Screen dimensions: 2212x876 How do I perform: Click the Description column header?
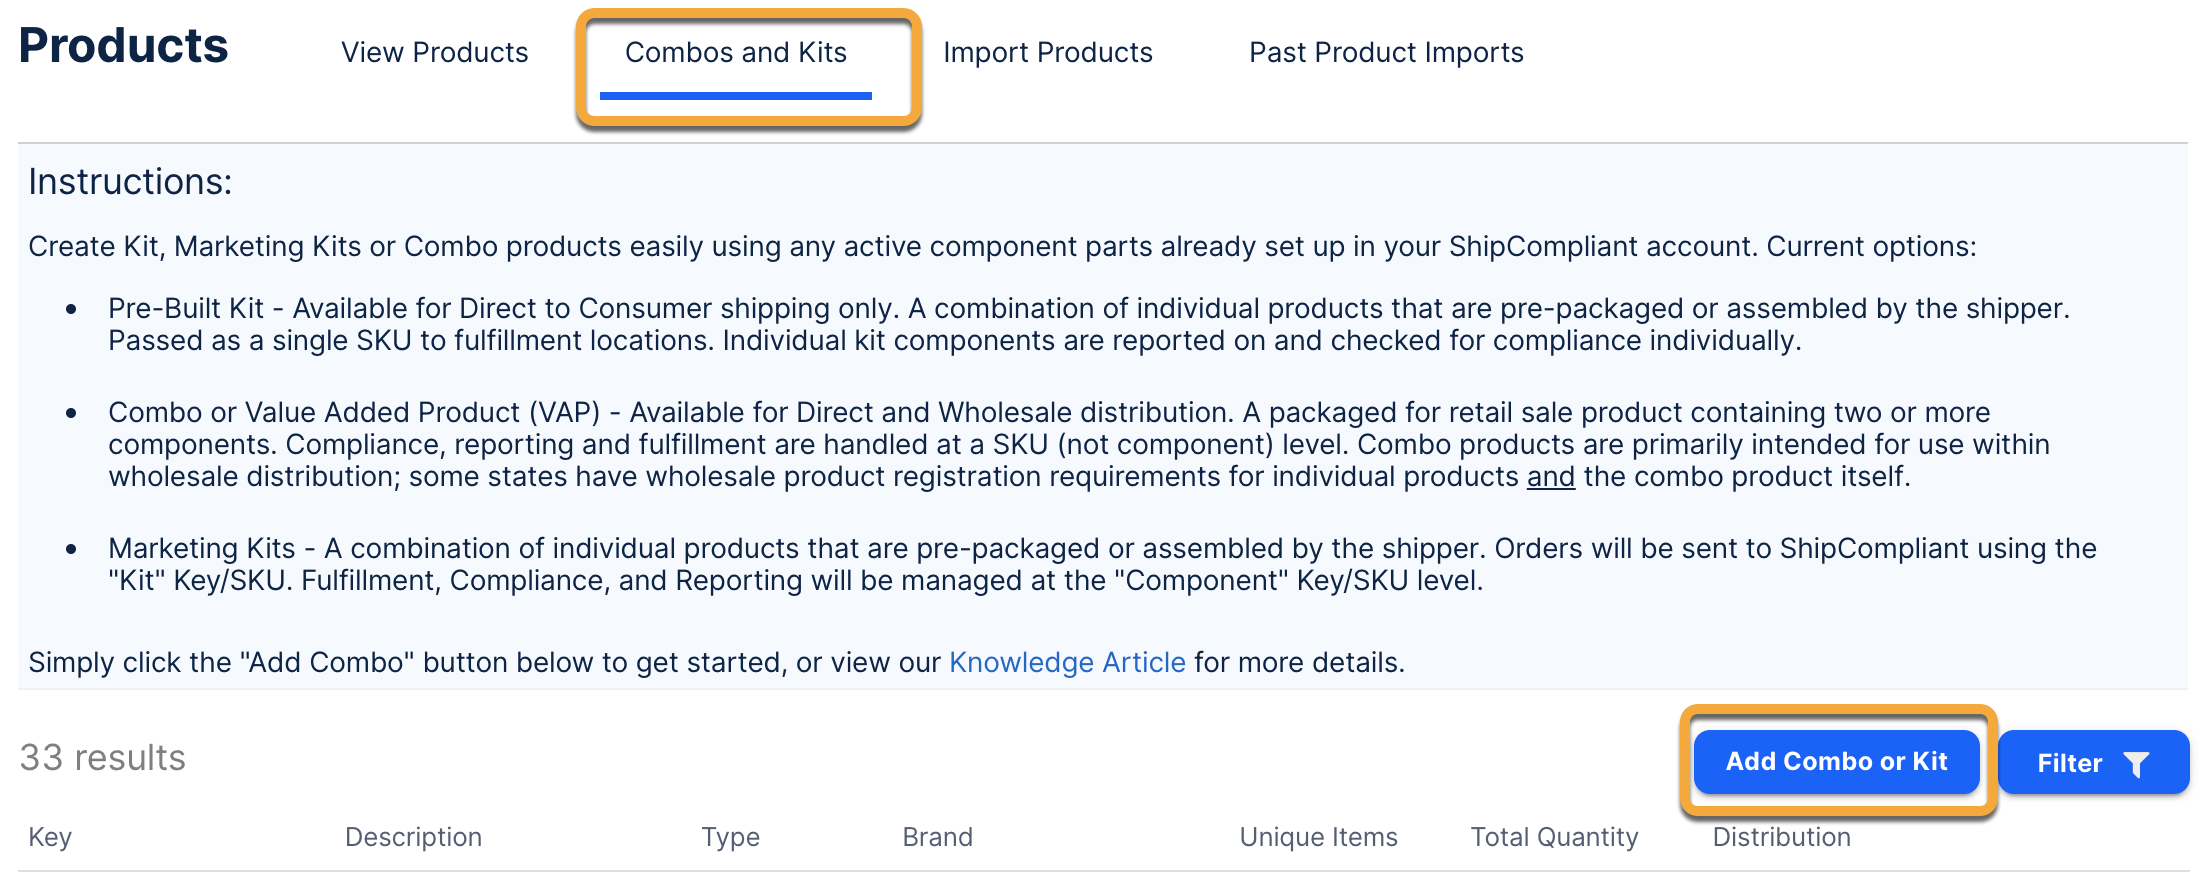pyautogui.click(x=413, y=837)
